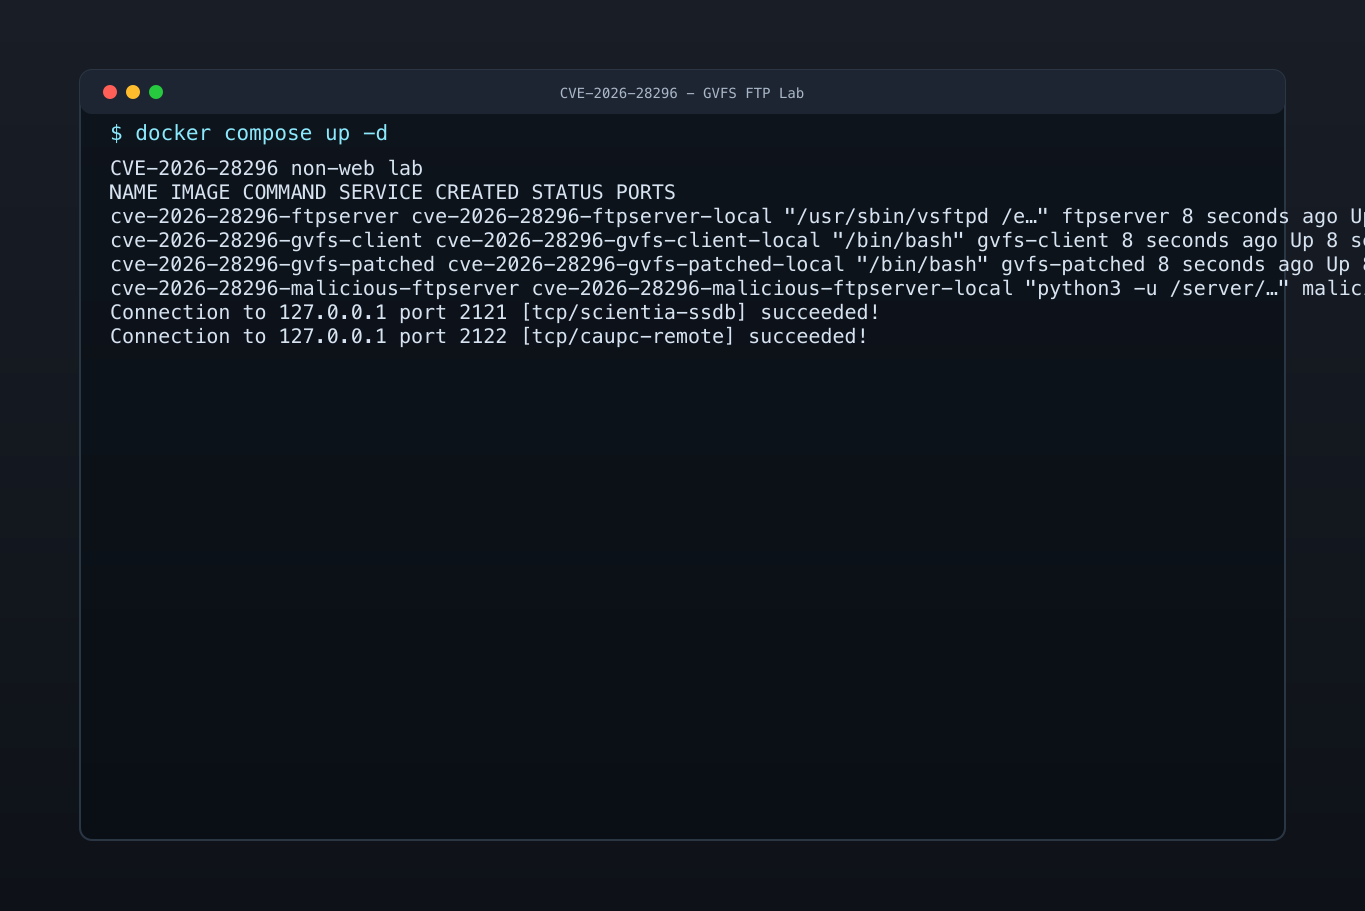Click the red close traffic light button
The image size is (1365, 911).
(x=110, y=91)
